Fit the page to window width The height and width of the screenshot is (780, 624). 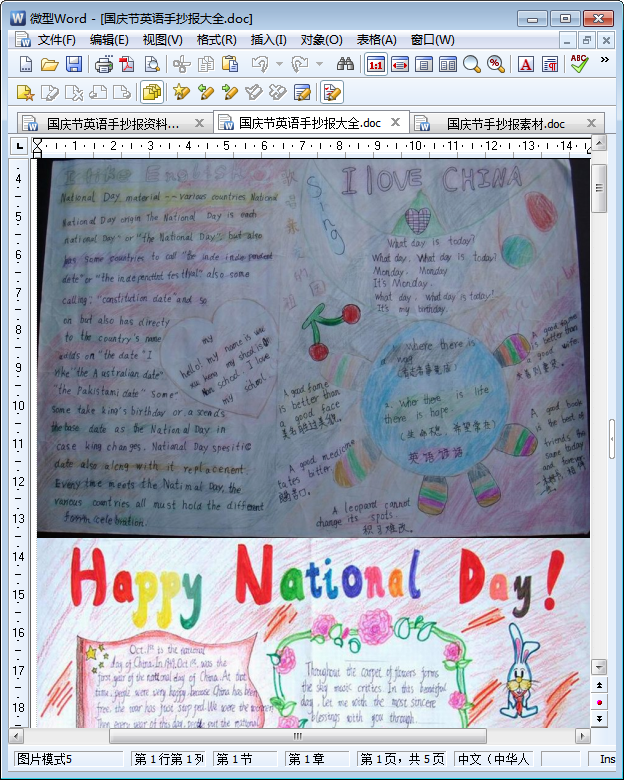[400, 64]
